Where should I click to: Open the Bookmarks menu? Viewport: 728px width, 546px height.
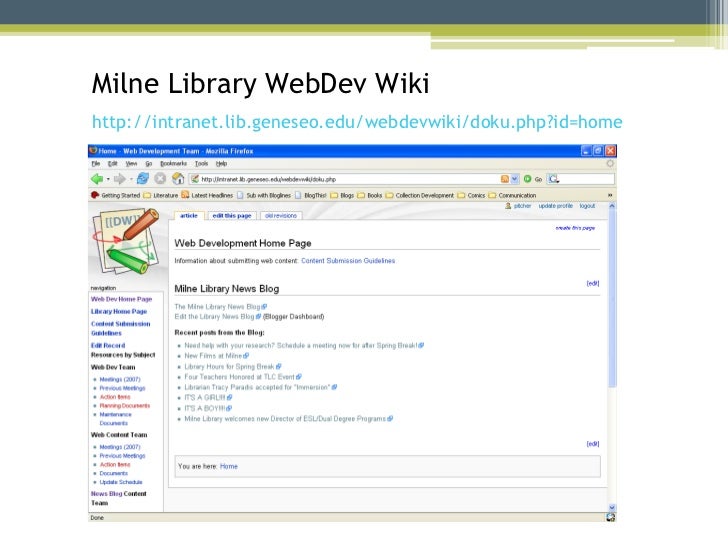click(173, 163)
